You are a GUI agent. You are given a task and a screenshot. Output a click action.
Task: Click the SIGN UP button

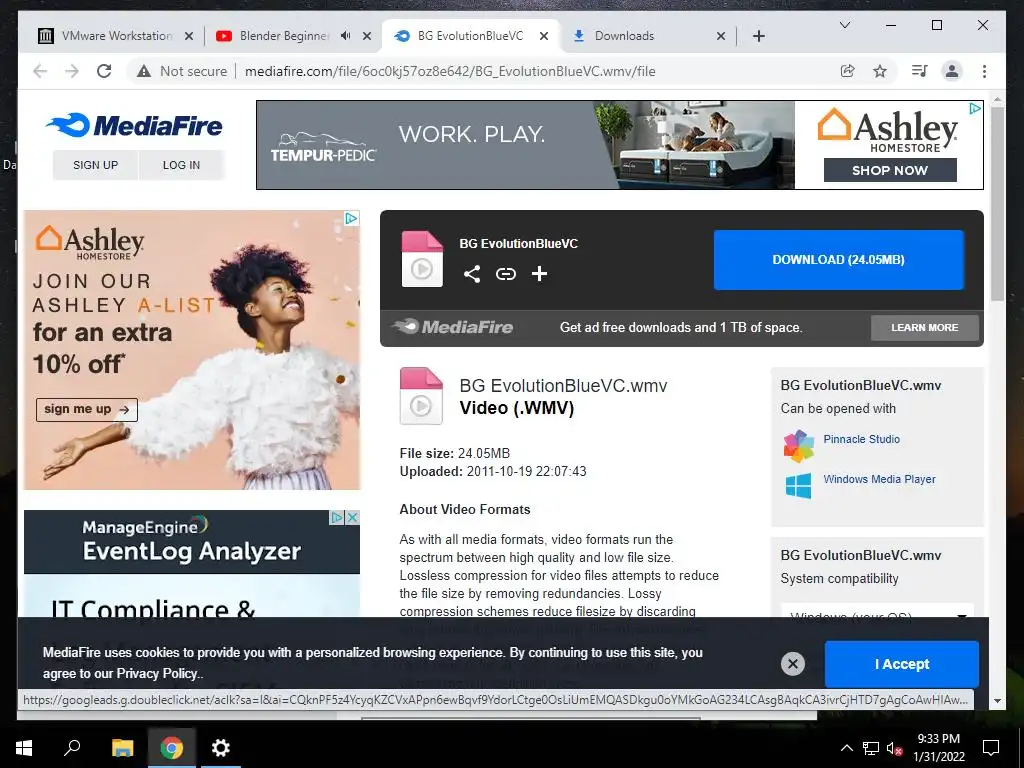pyautogui.click(x=95, y=165)
